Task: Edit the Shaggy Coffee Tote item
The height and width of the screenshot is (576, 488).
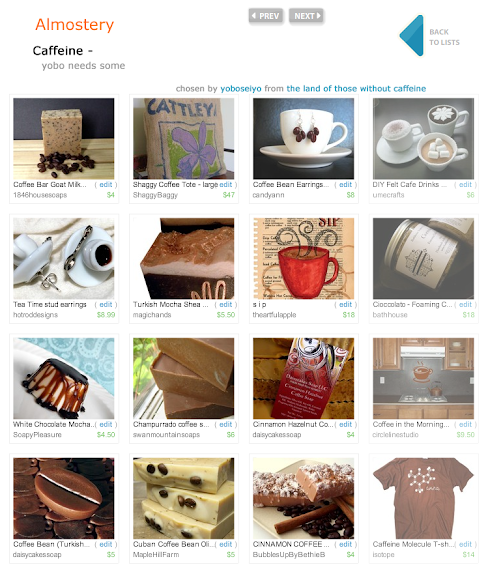Action: tap(226, 184)
